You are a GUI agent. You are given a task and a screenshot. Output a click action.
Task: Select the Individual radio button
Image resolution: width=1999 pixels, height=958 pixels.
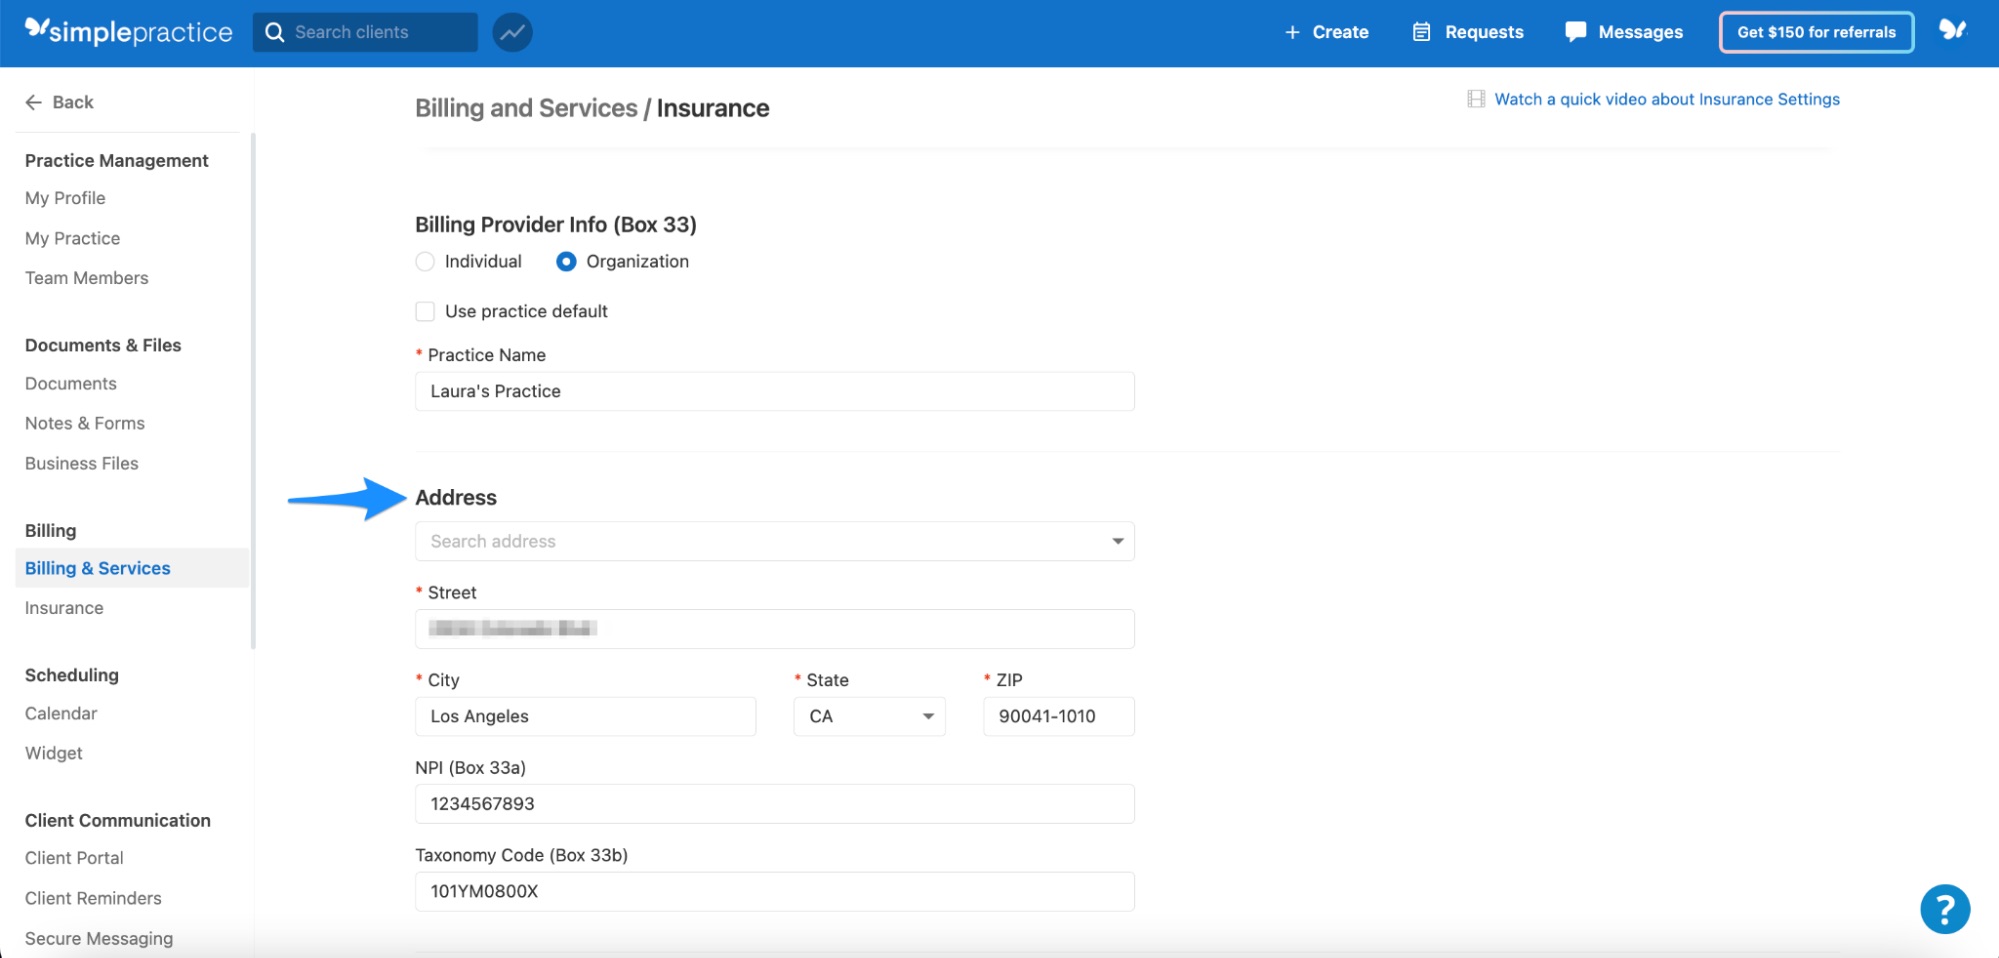click(x=424, y=261)
